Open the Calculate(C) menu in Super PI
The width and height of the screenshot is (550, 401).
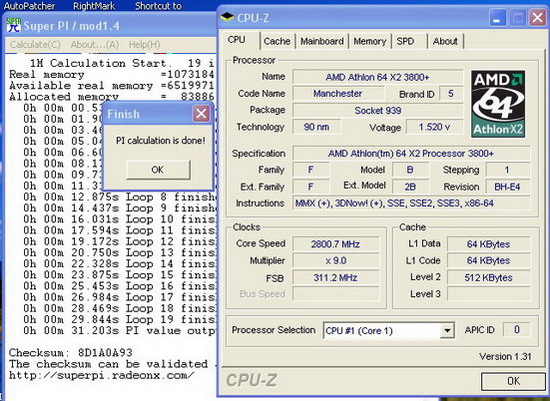(35, 45)
